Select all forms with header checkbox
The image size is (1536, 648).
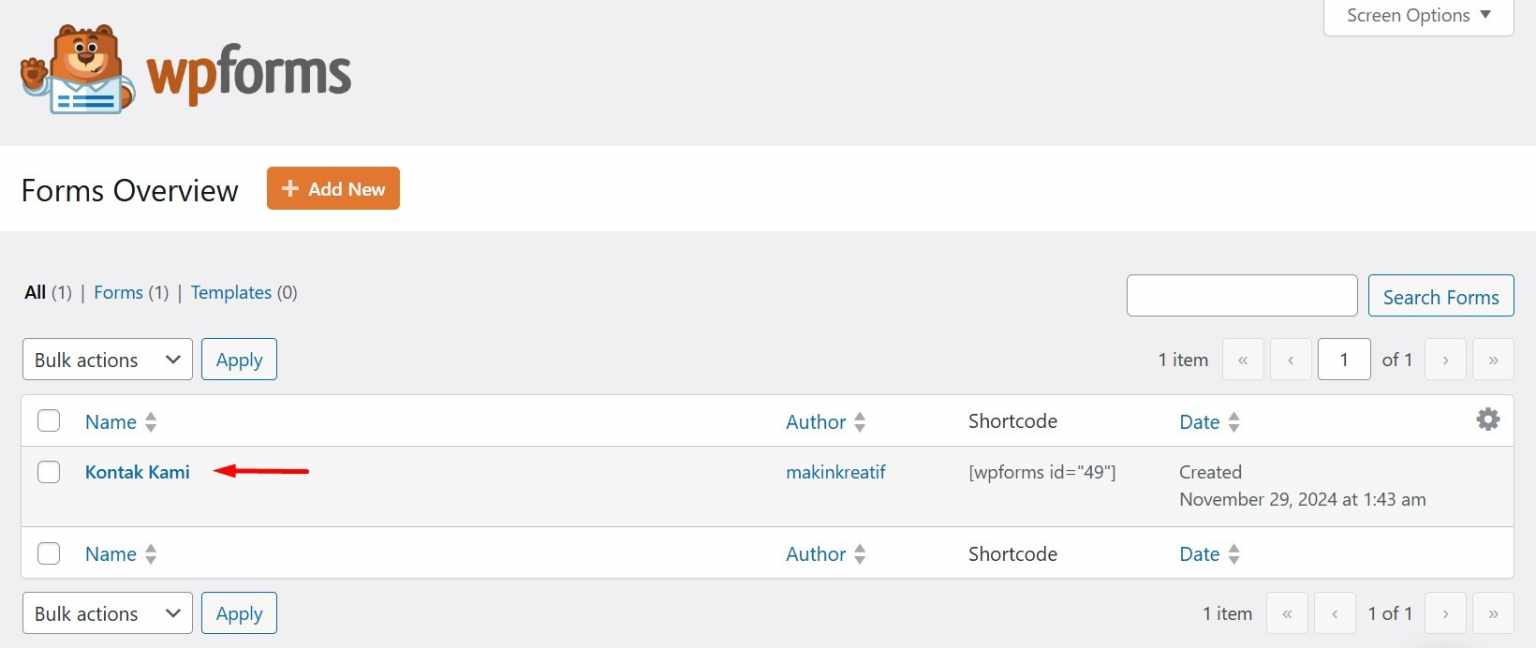click(x=49, y=421)
